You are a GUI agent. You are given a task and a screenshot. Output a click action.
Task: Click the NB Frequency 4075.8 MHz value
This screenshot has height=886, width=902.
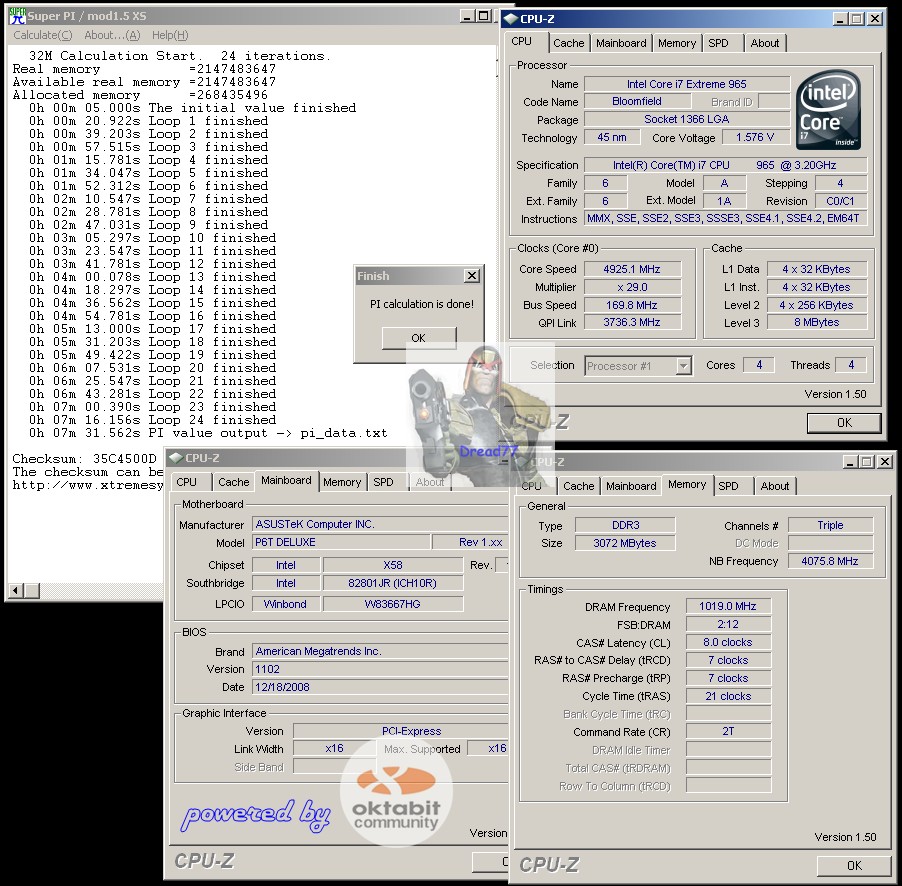tap(830, 561)
